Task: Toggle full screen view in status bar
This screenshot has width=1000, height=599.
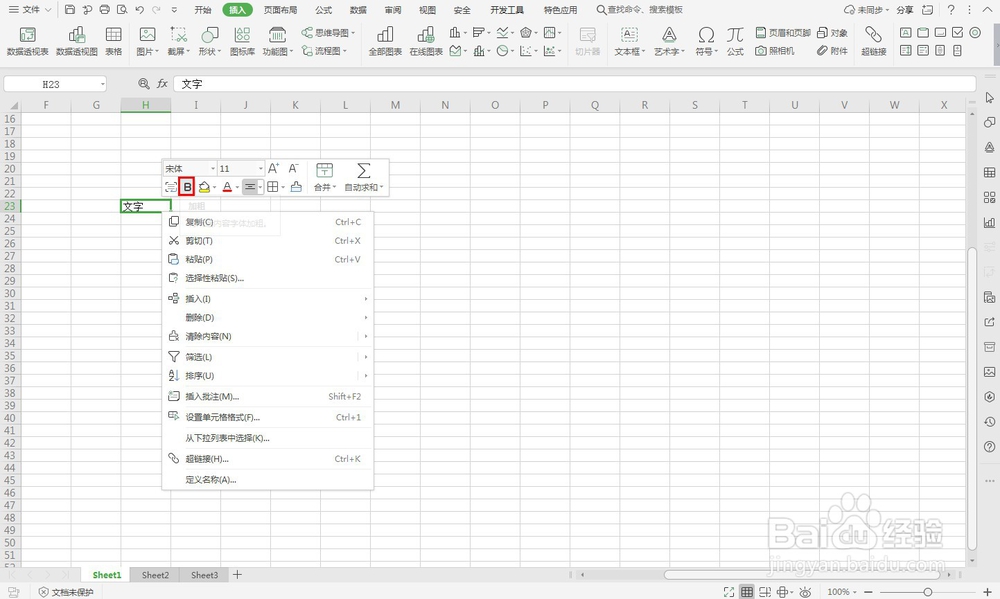Action: (x=729, y=592)
